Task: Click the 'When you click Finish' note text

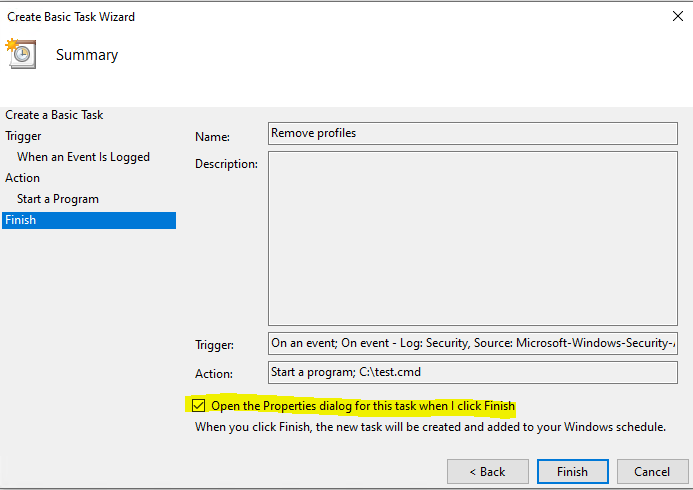Action: click(430, 427)
